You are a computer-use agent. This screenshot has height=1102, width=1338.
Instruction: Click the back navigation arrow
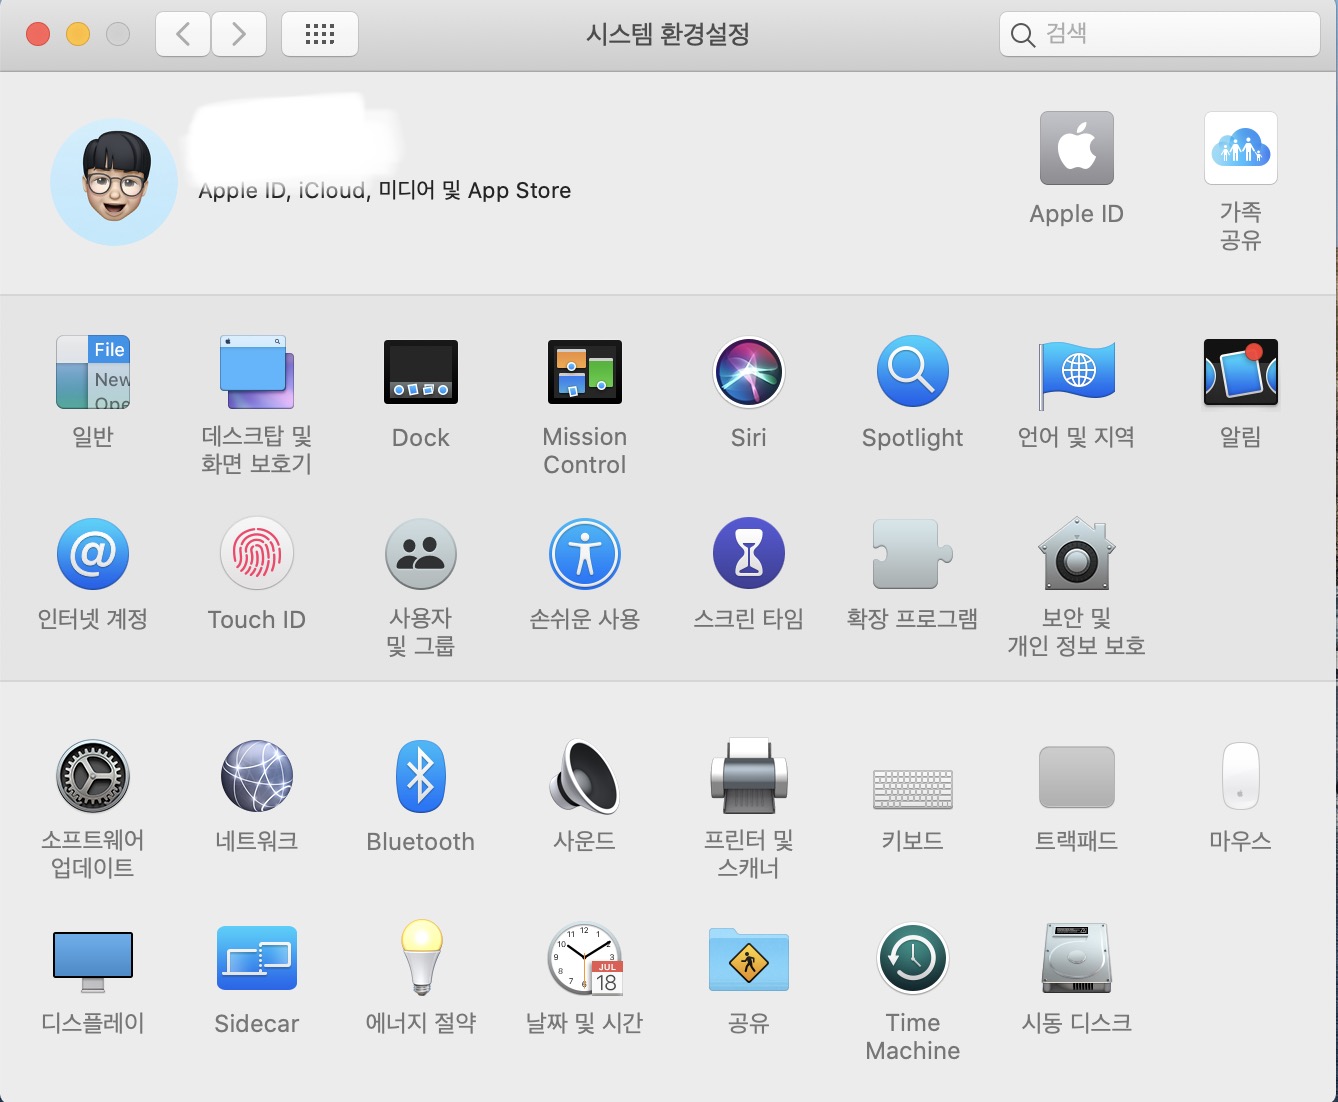click(183, 35)
